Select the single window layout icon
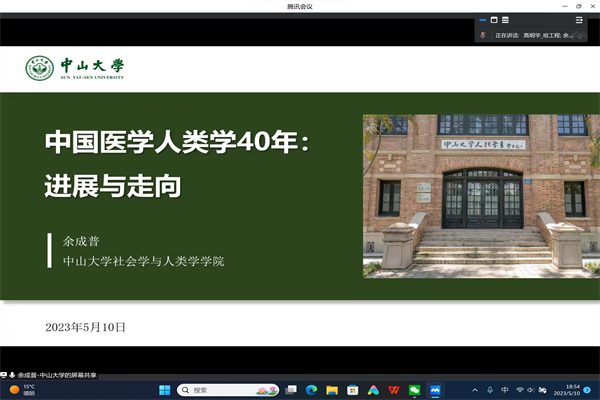600x400 pixels. tap(494, 19)
